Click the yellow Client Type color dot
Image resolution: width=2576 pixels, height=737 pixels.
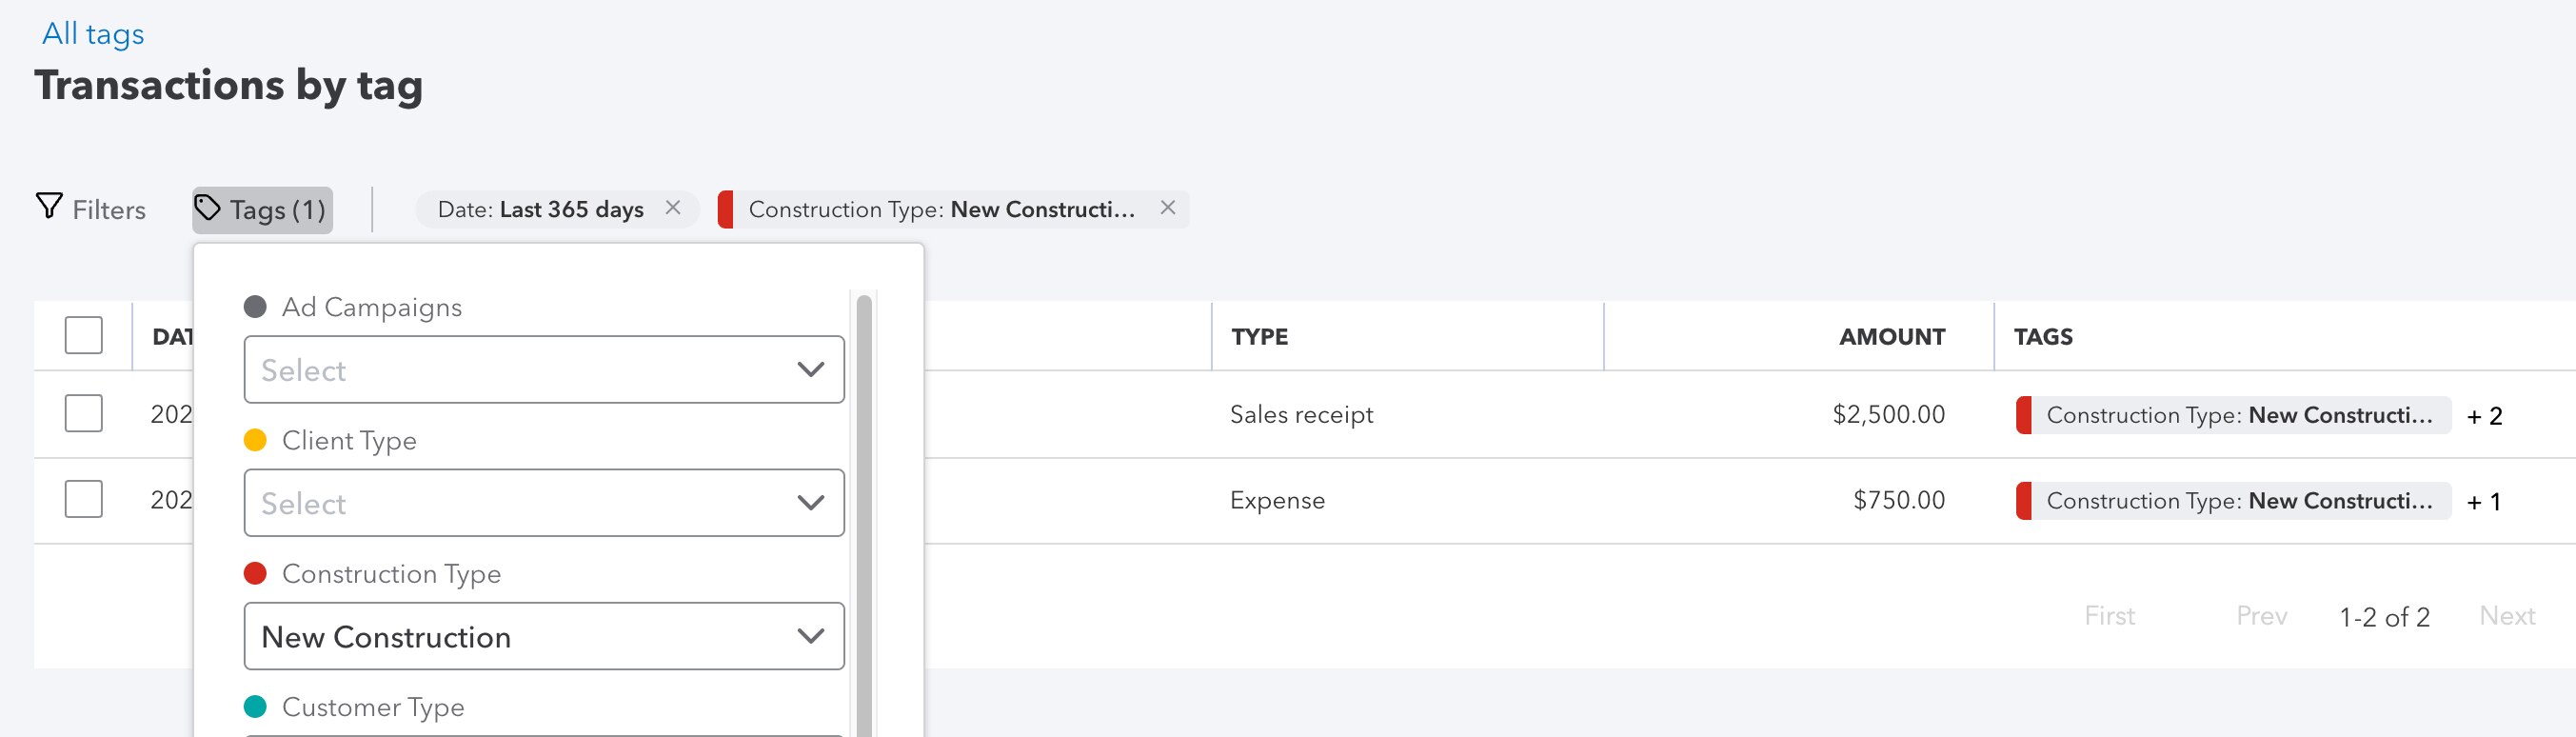click(255, 440)
